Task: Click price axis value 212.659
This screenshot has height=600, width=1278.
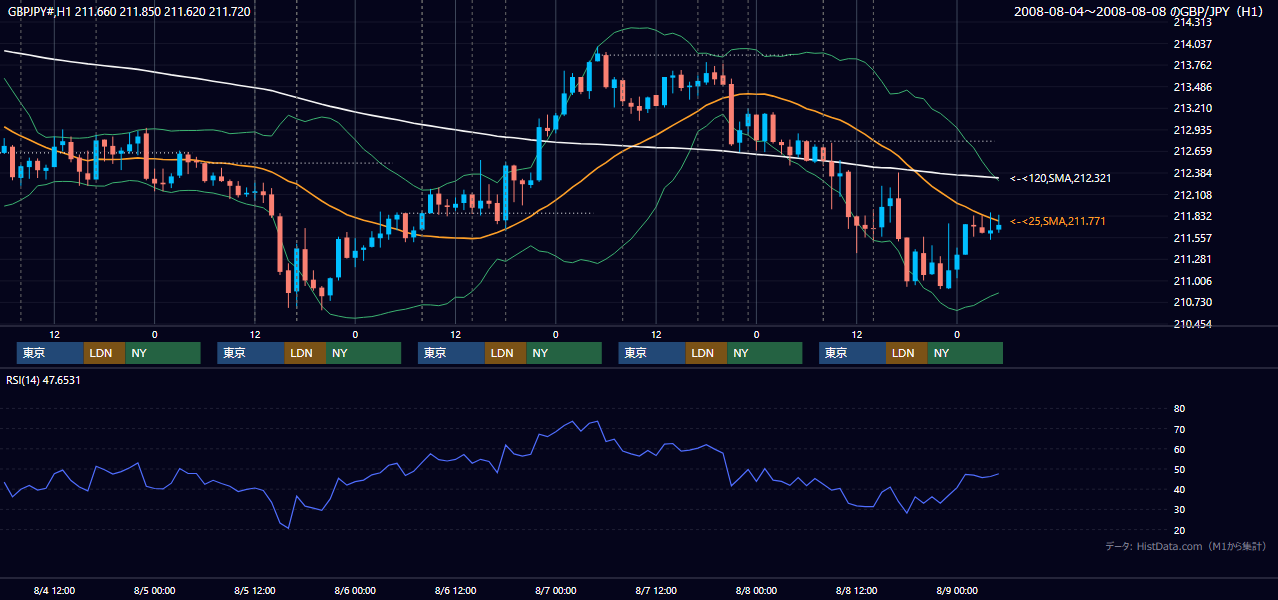Action: tap(1192, 152)
